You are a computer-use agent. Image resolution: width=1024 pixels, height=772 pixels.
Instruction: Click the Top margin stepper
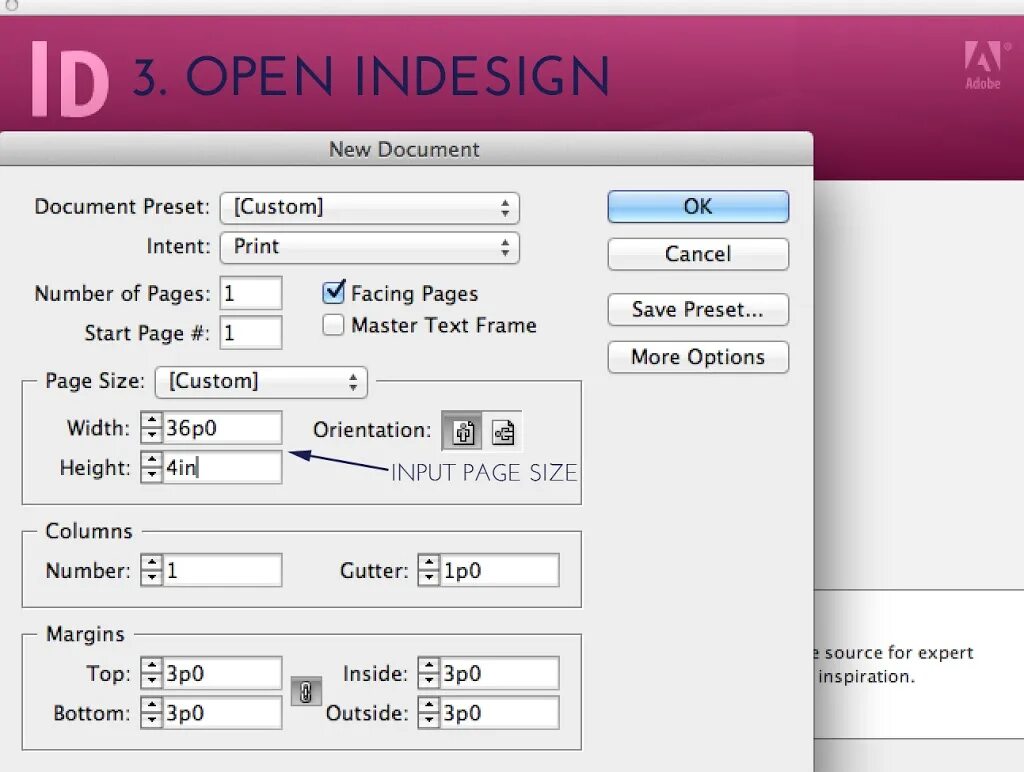tap(152, 673)
